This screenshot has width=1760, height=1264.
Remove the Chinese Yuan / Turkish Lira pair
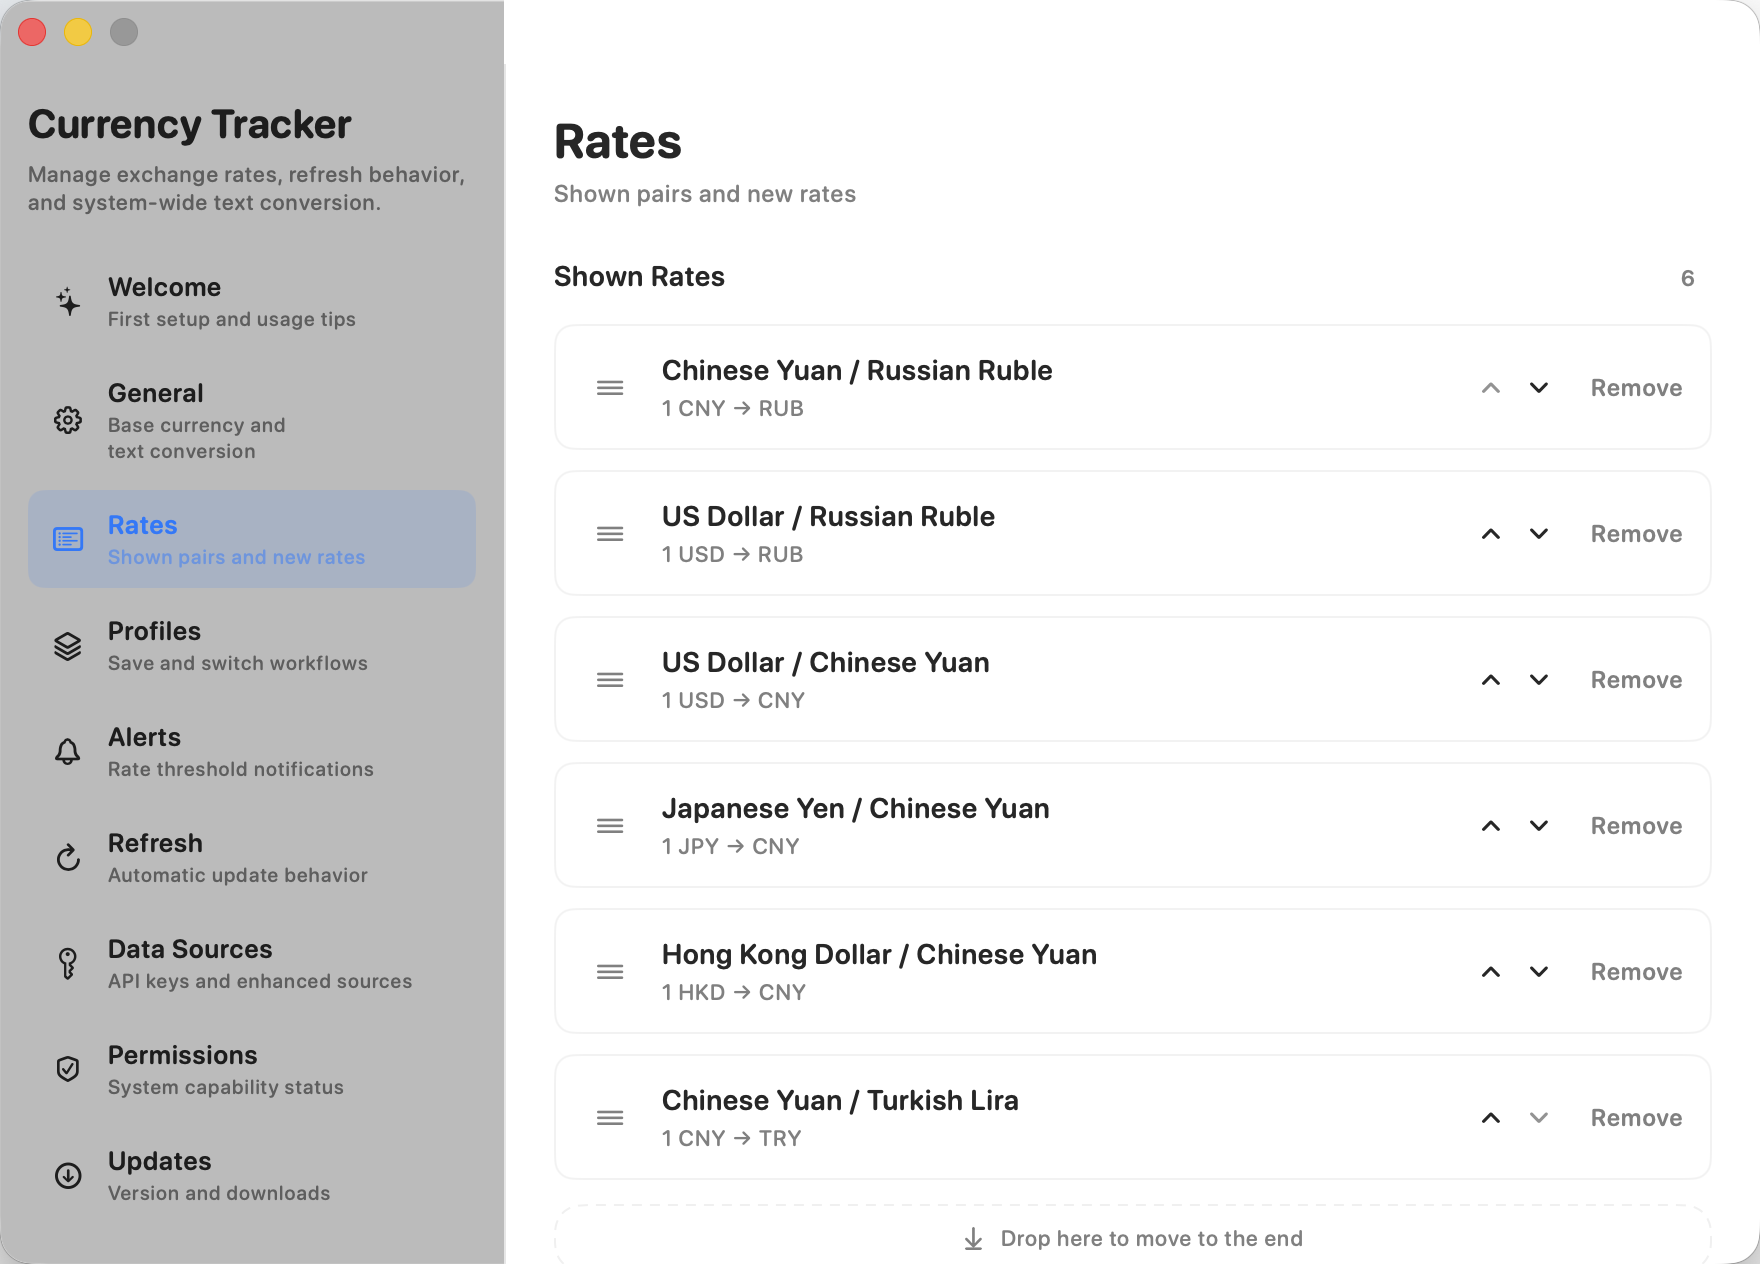coord(1636,1118)
